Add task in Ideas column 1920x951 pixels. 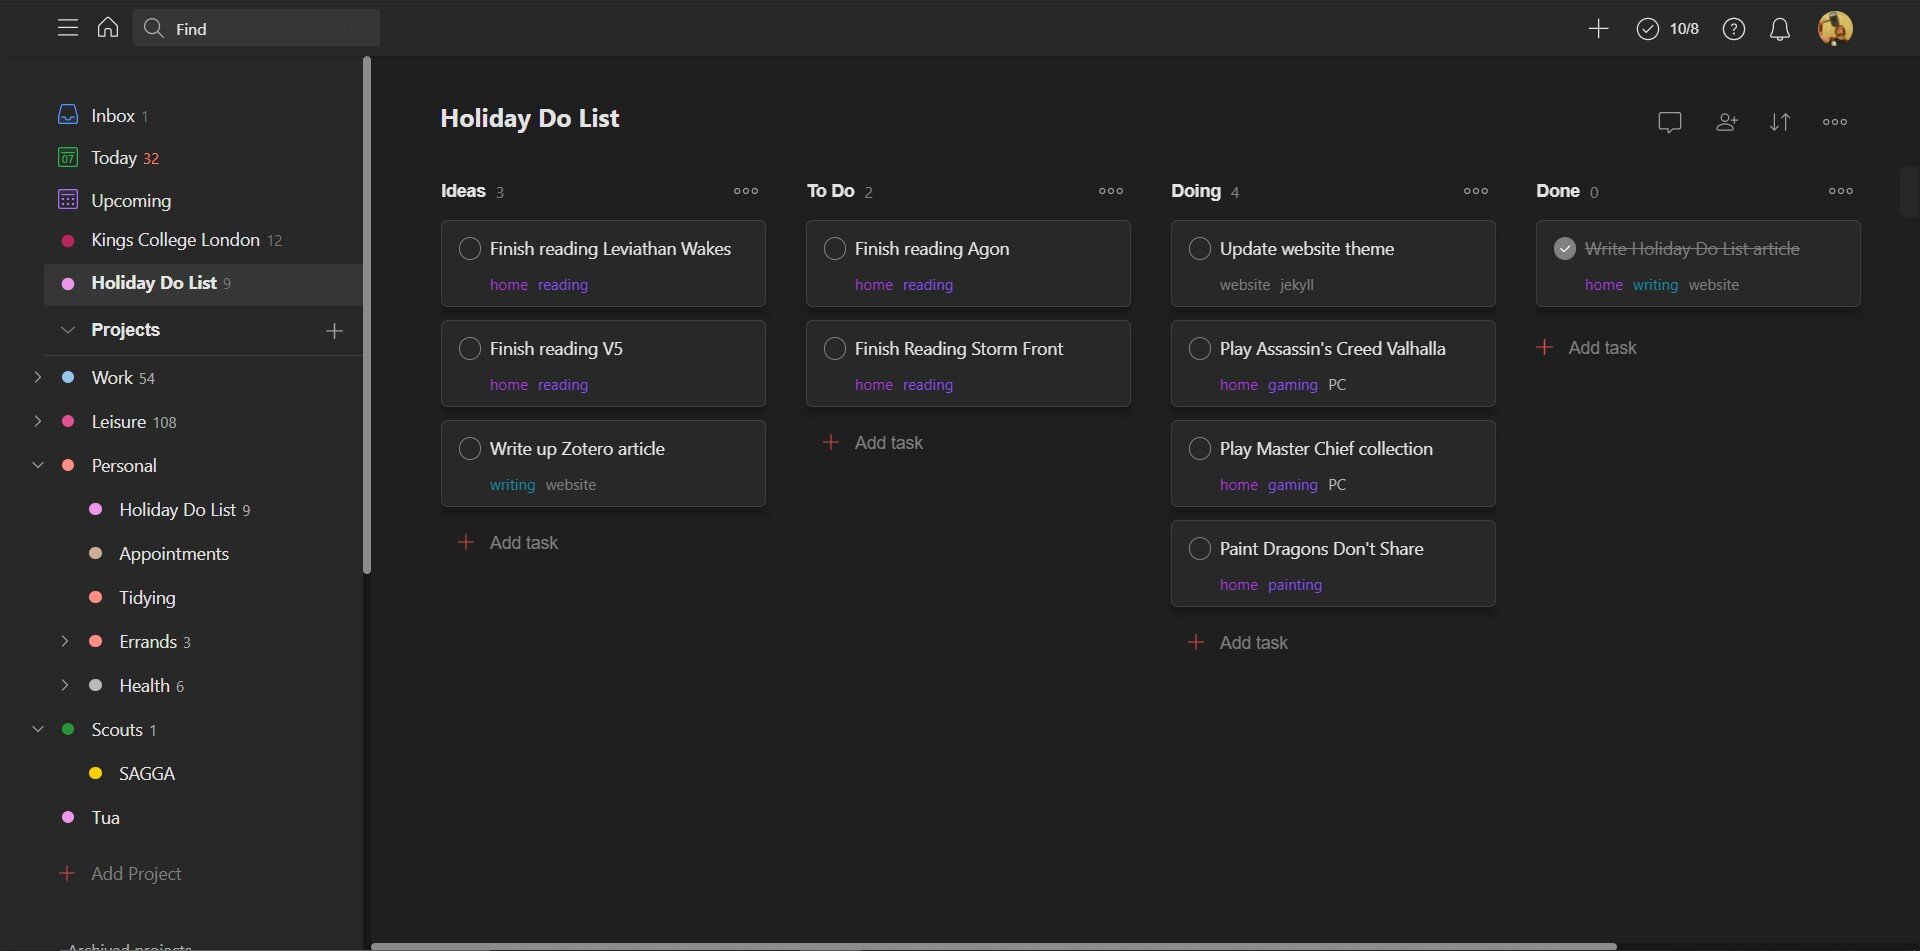click(x=508, y=543)
